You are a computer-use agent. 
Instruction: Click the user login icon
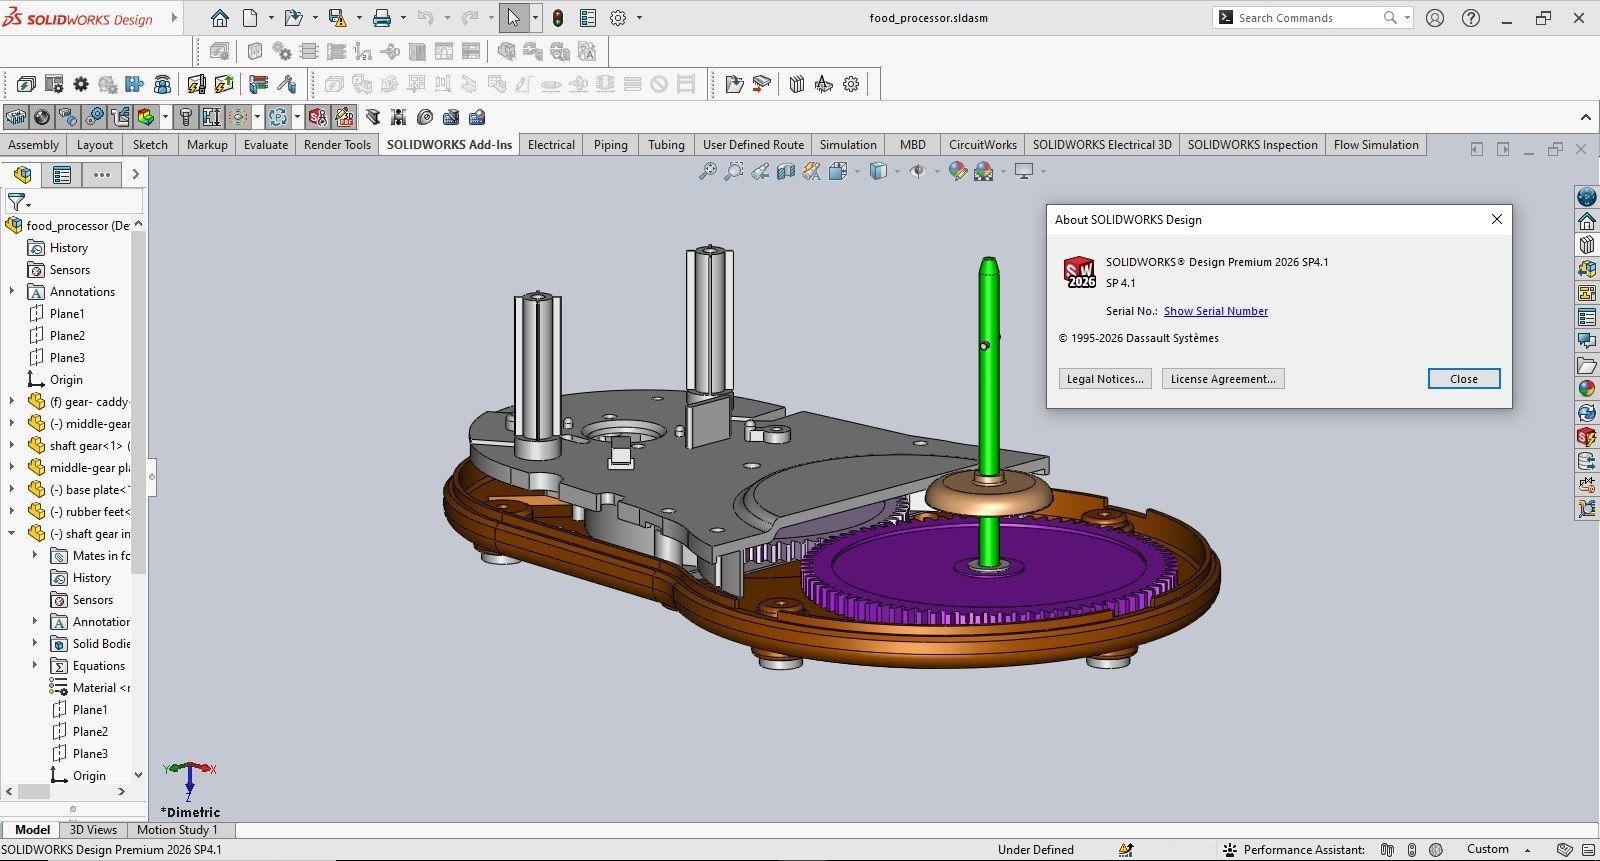pos(1435,18)
